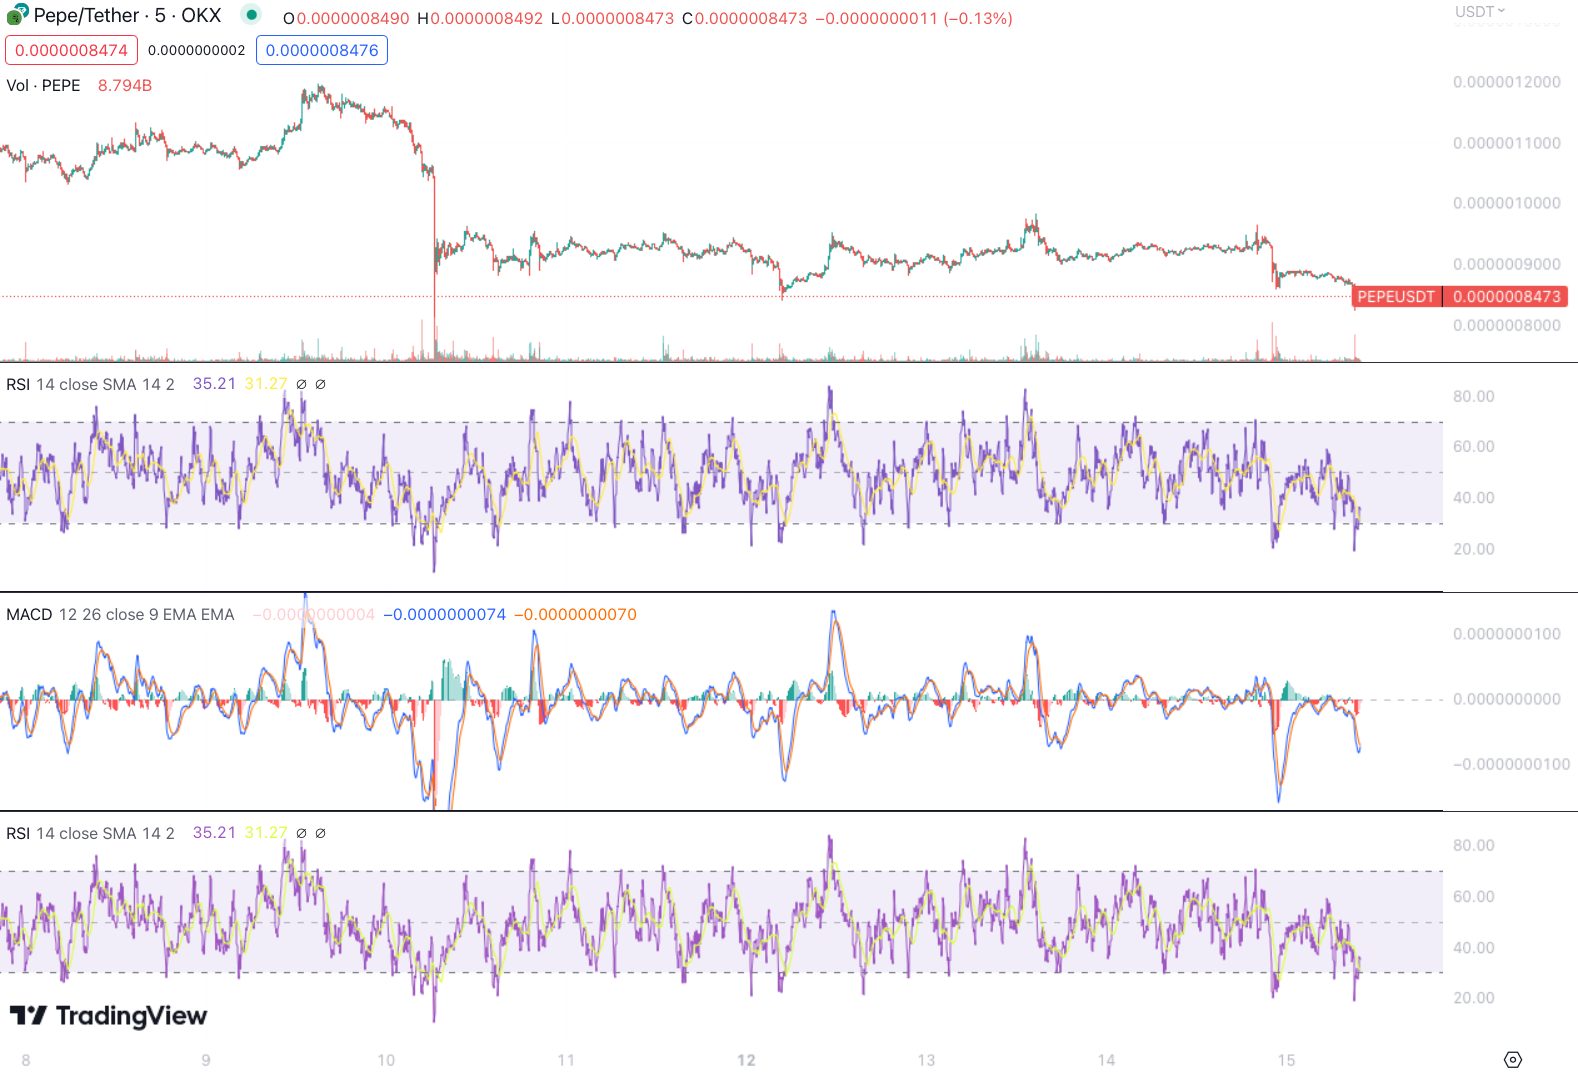Click the current price tag 0.0000008473
The image size is (1578, 1073).
(1506, 296)
